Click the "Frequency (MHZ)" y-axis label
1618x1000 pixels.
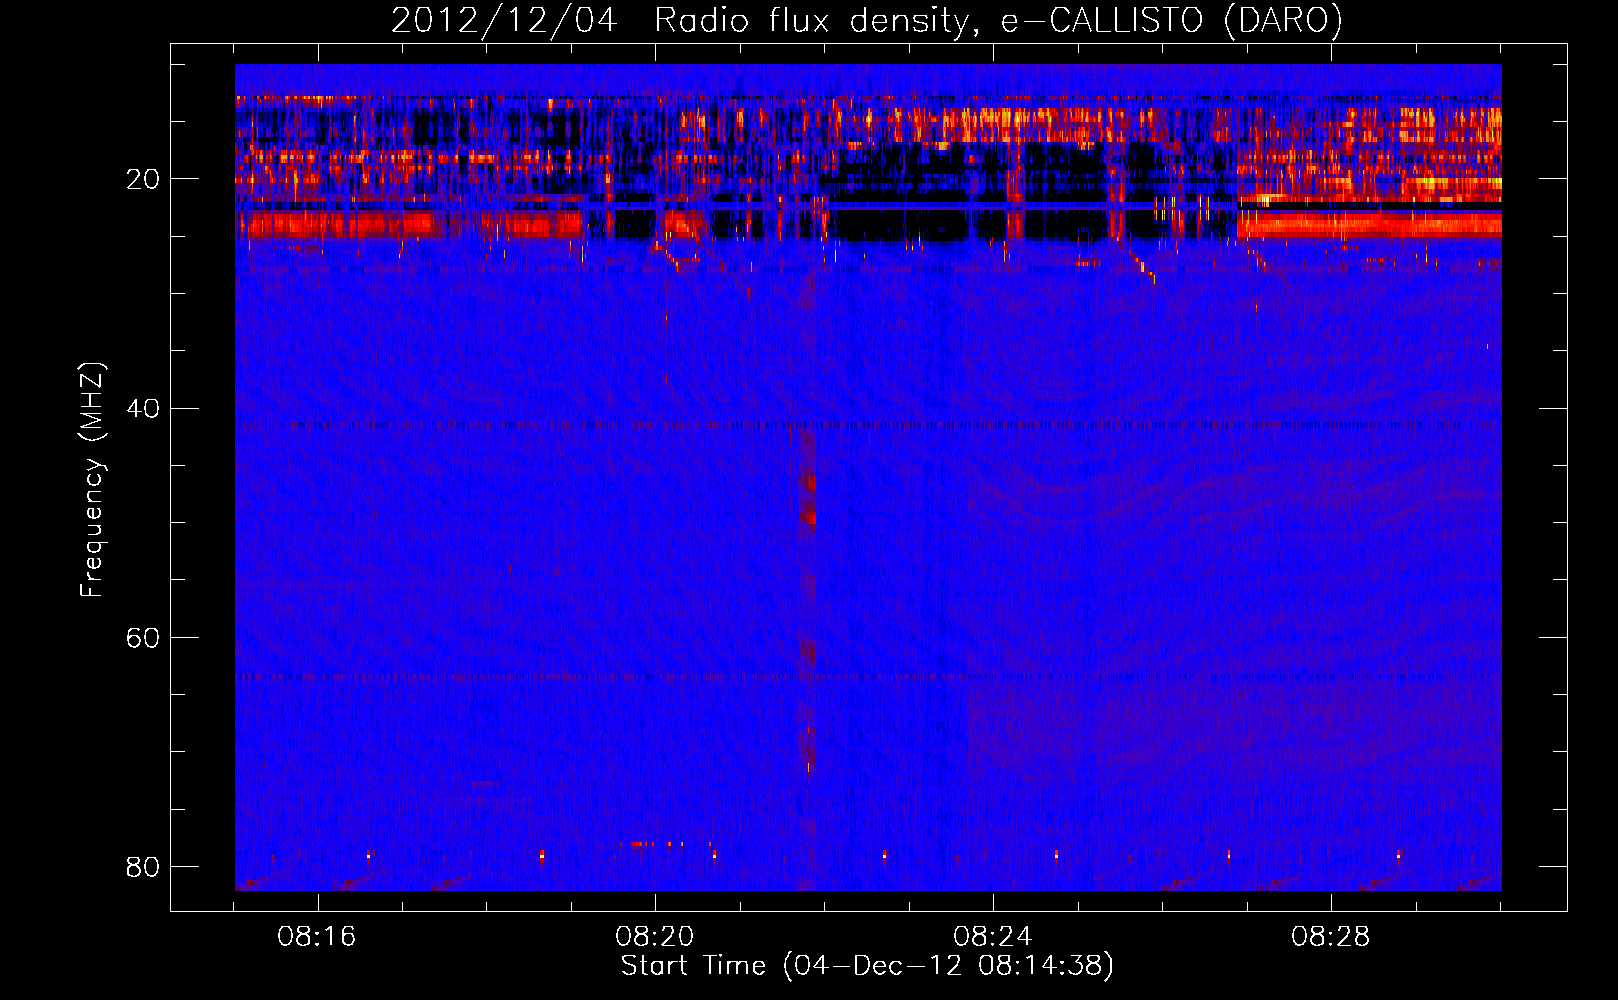point(92,480)
